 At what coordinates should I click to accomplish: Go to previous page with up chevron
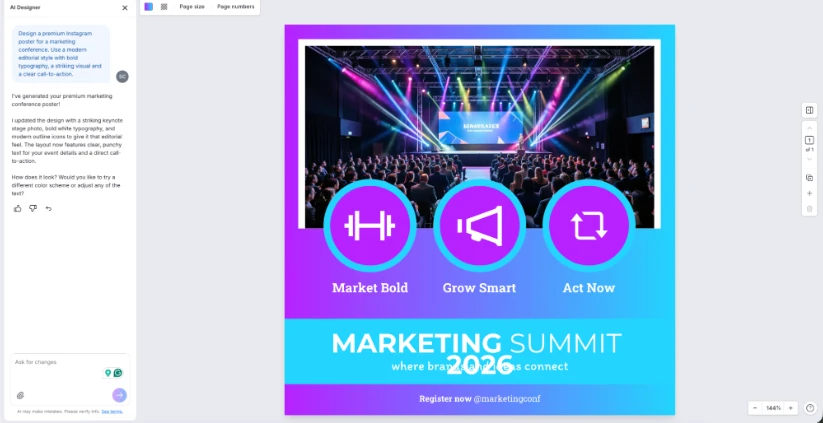pyautogui.click(x=809, y=128)
